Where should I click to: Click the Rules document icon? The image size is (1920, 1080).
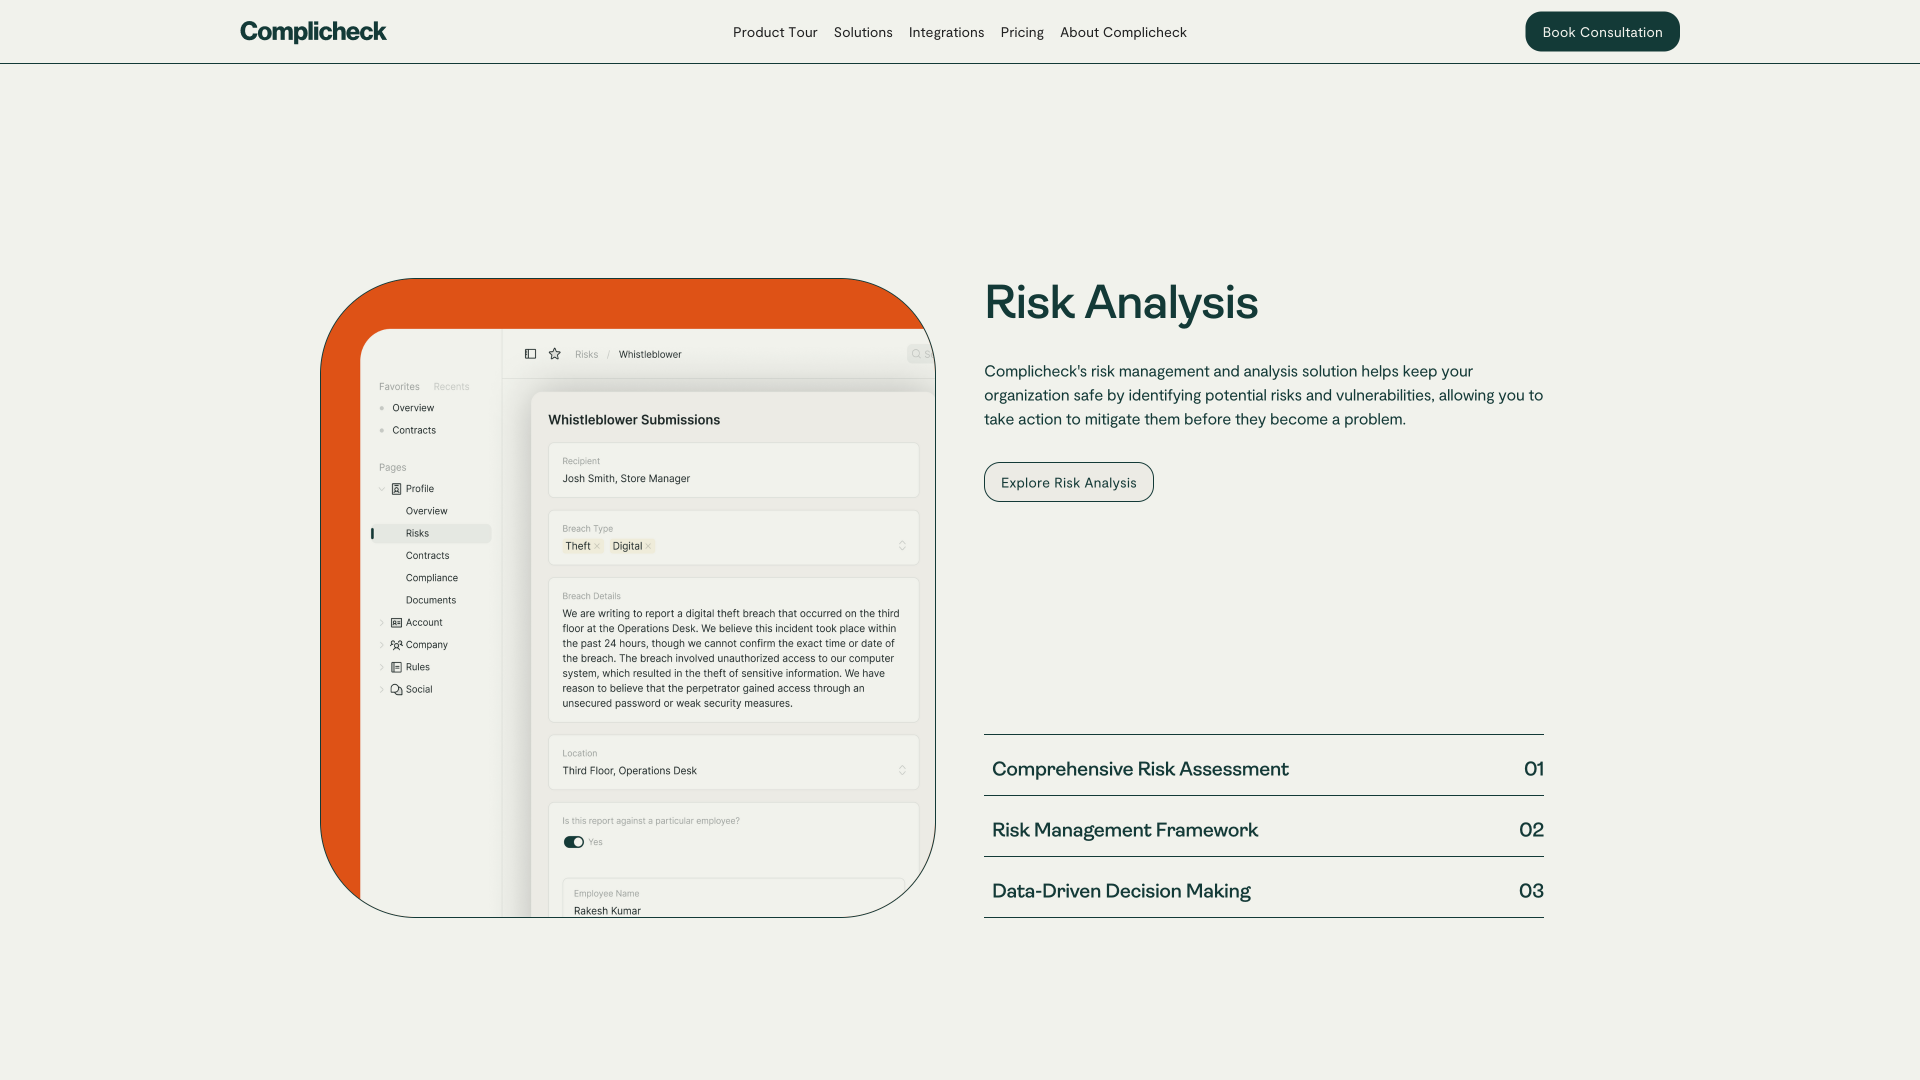pos(396,667)
